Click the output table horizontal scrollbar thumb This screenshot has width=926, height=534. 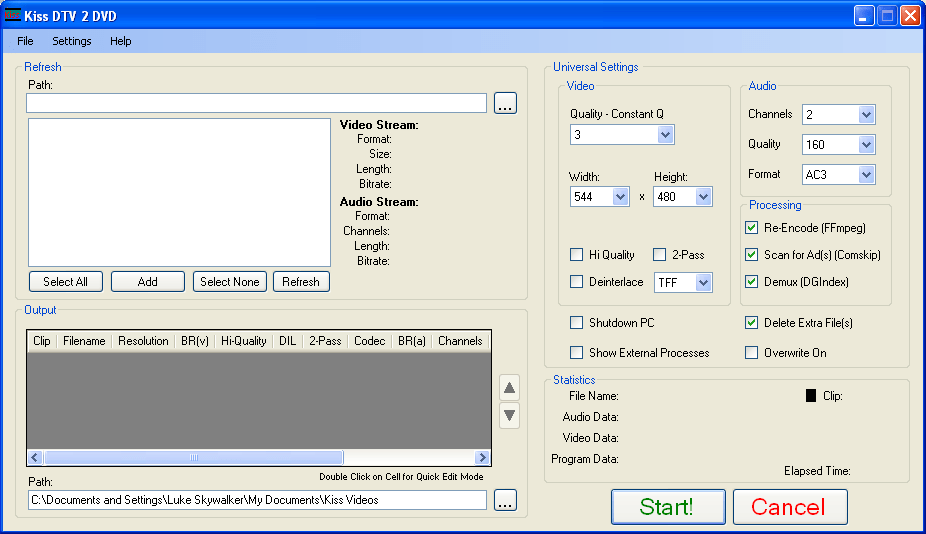pos(194,457)
